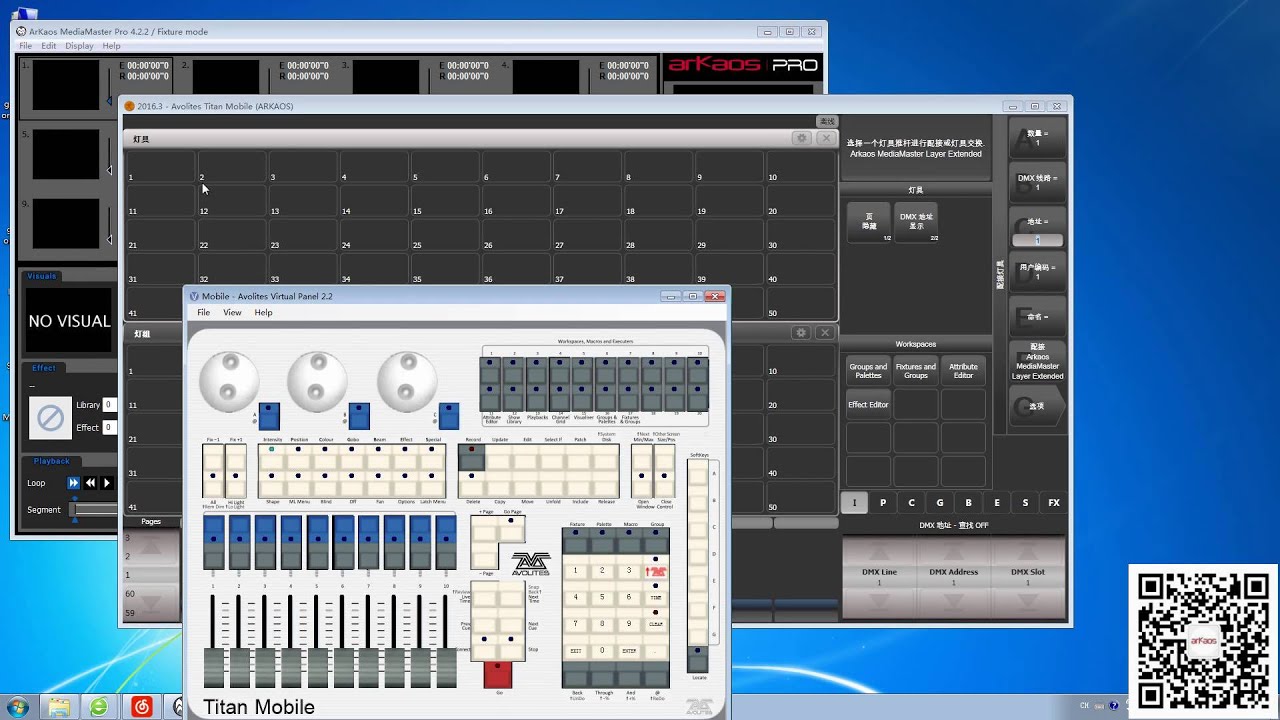Image resolution: width=1280 pixels, height=720 pixels.
Task: Click the Clear key on the keypad
Action: coord(655,623)
